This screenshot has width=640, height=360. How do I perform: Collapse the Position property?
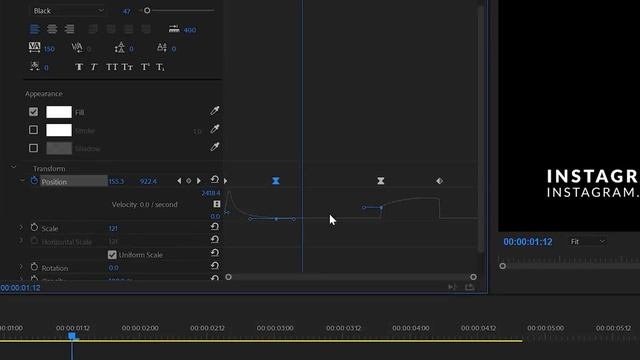22,180
